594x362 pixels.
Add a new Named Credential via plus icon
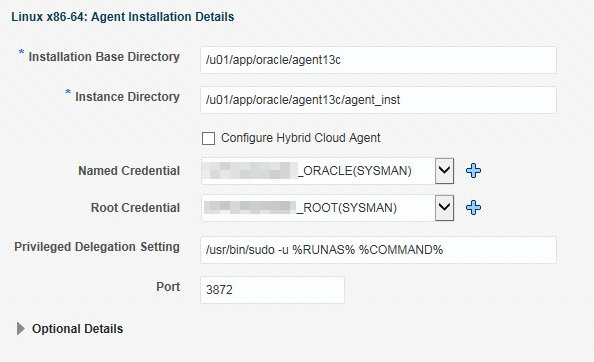pyautogui.click(x=473, y=171)
